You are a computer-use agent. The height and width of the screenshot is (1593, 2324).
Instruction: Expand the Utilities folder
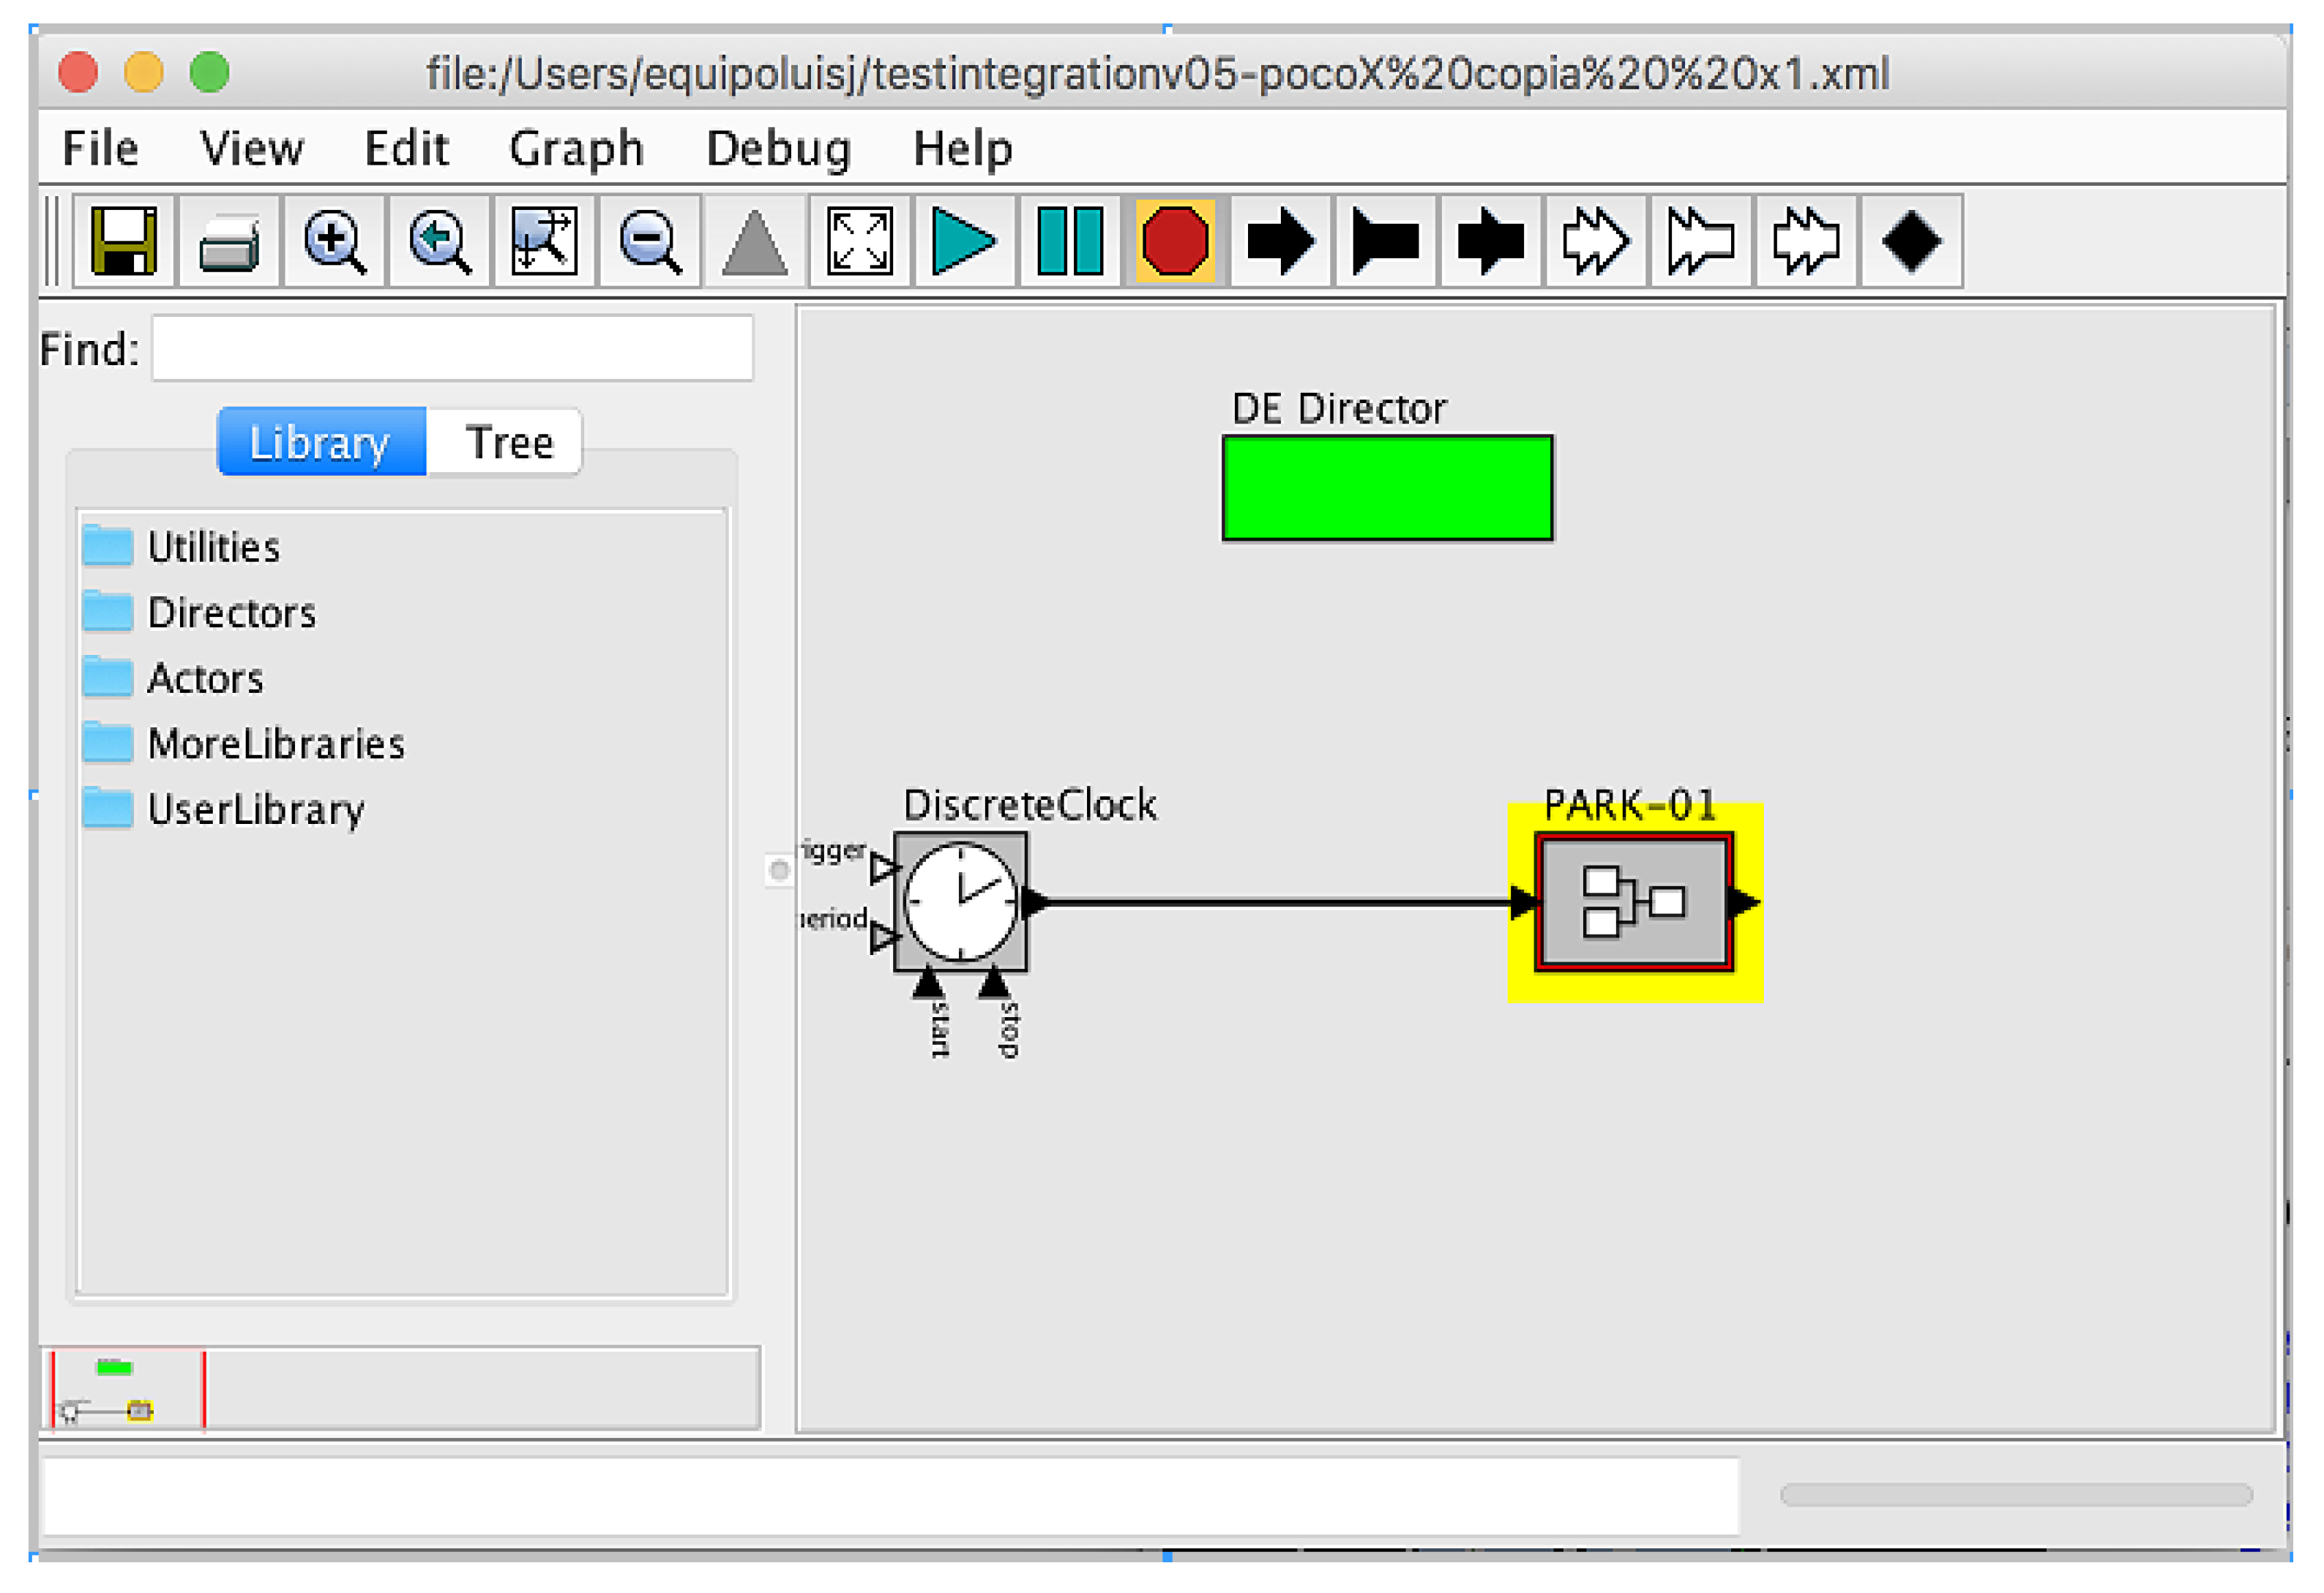tap(213, 547)
